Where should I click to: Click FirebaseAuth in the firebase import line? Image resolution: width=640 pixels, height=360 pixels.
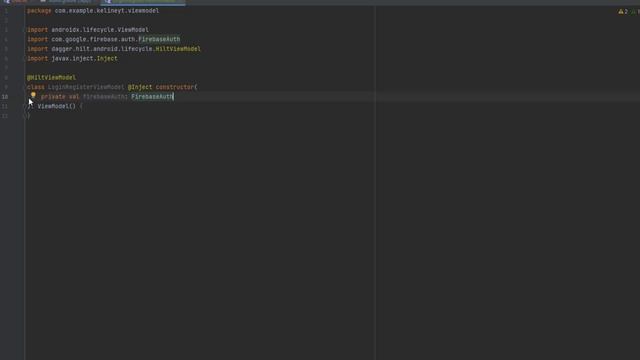159,39
